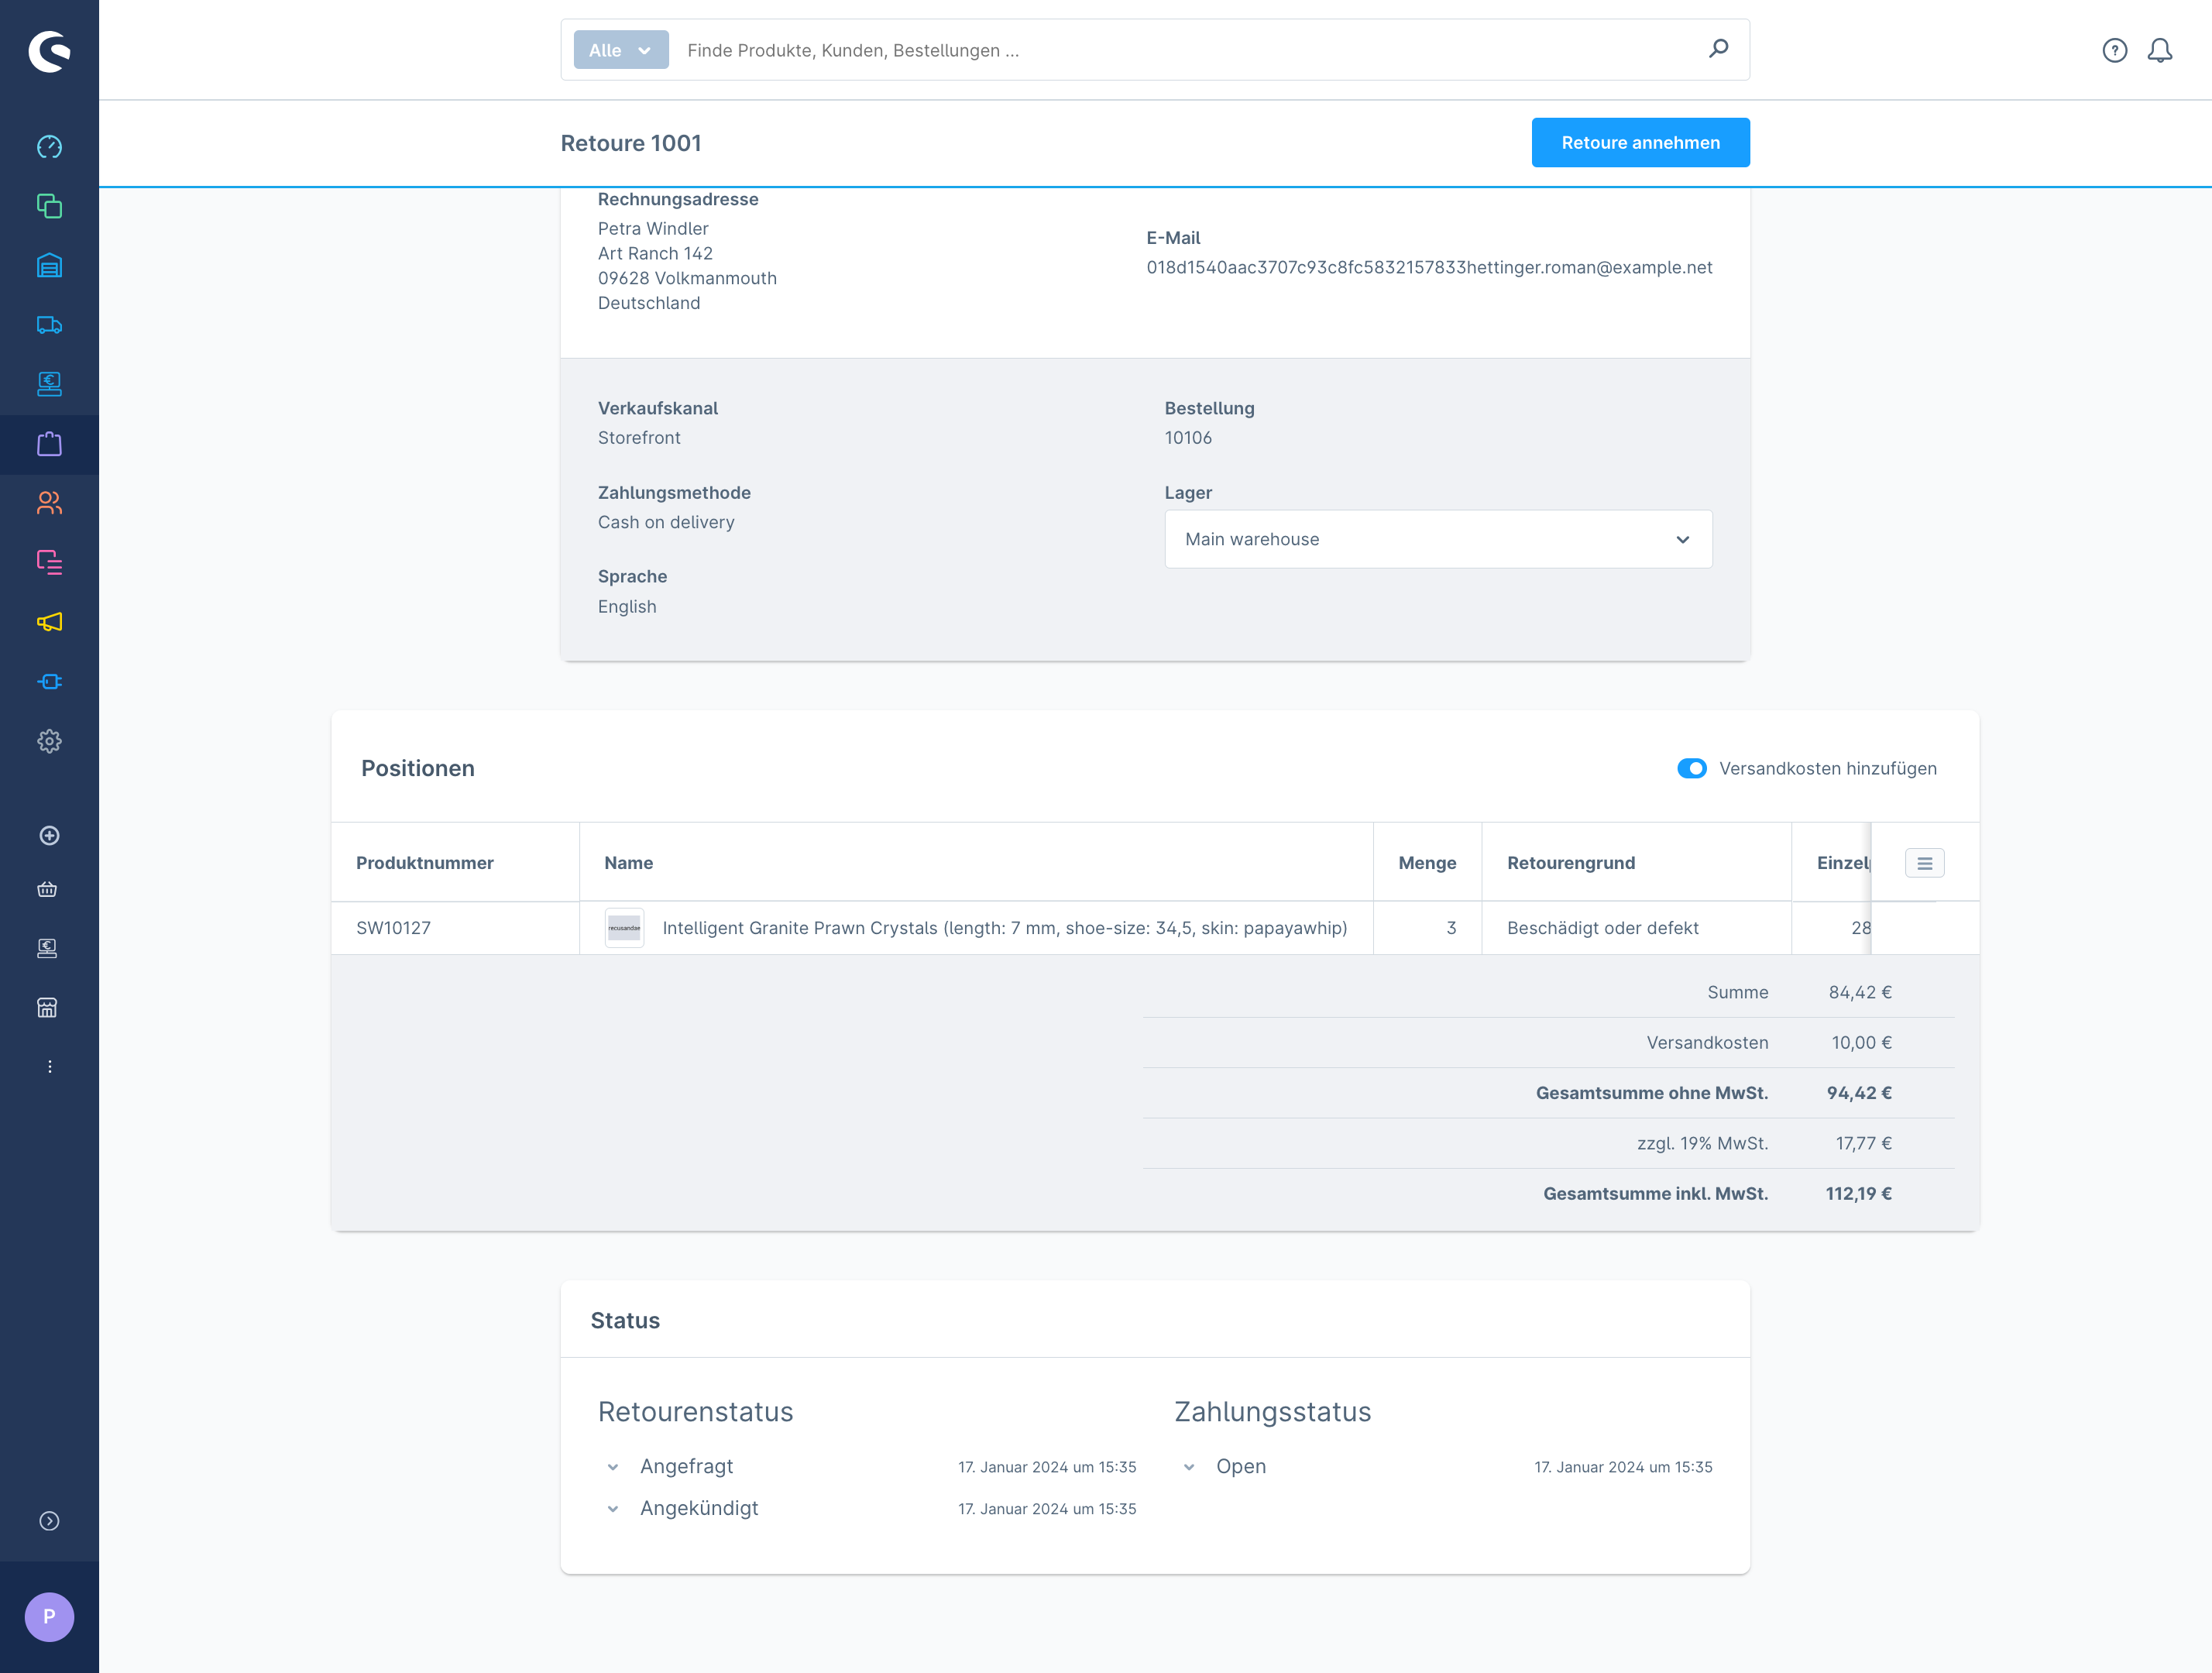Open the Dashboard gauge icon in sidebar
Image resolution: width=2212 pixels, height=1673 pixels.
tap(49, 147)
